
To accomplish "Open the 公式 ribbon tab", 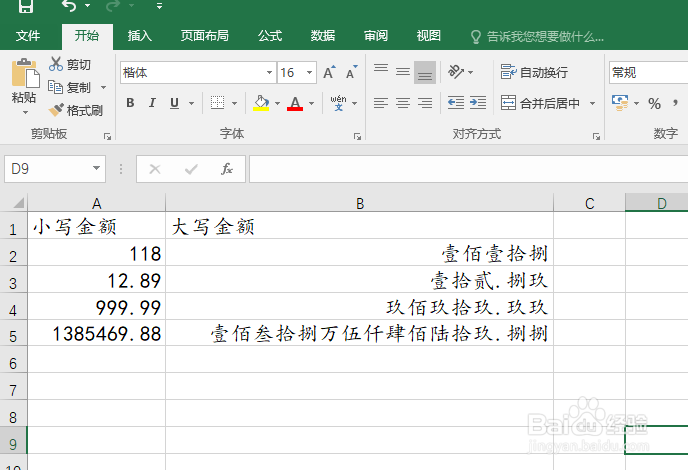I will (x=269, y=36).
